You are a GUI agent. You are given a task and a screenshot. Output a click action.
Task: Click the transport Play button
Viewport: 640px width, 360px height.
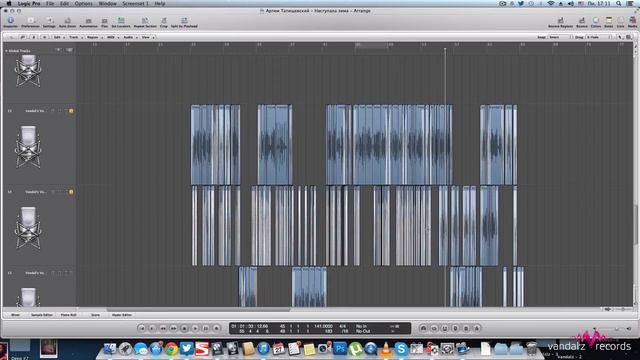click(195, 328)
